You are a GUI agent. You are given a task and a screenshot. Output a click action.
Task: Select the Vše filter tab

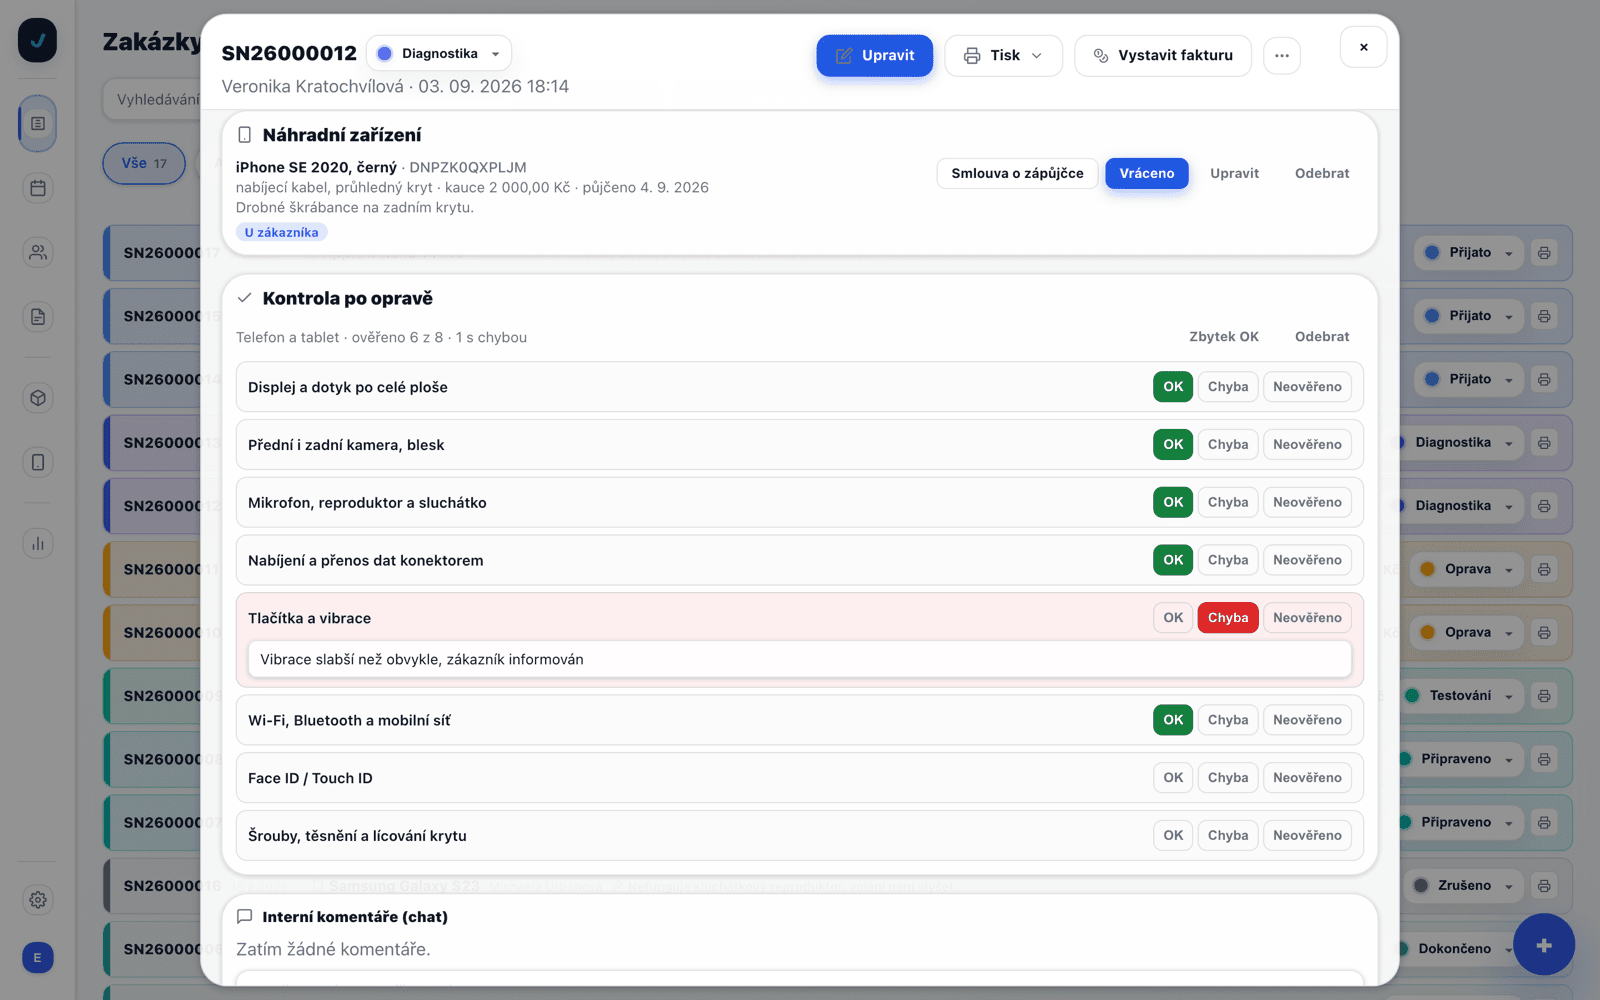[144, 163]
